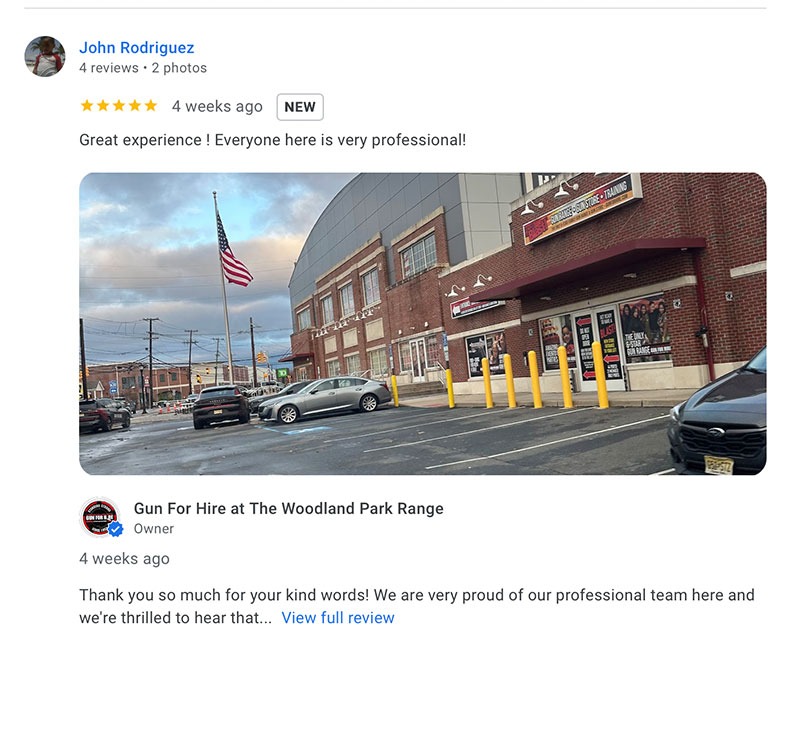800x734 pixels.
Task: Click the NEW badge beside the rating
Action: click(x=300, y=107)
